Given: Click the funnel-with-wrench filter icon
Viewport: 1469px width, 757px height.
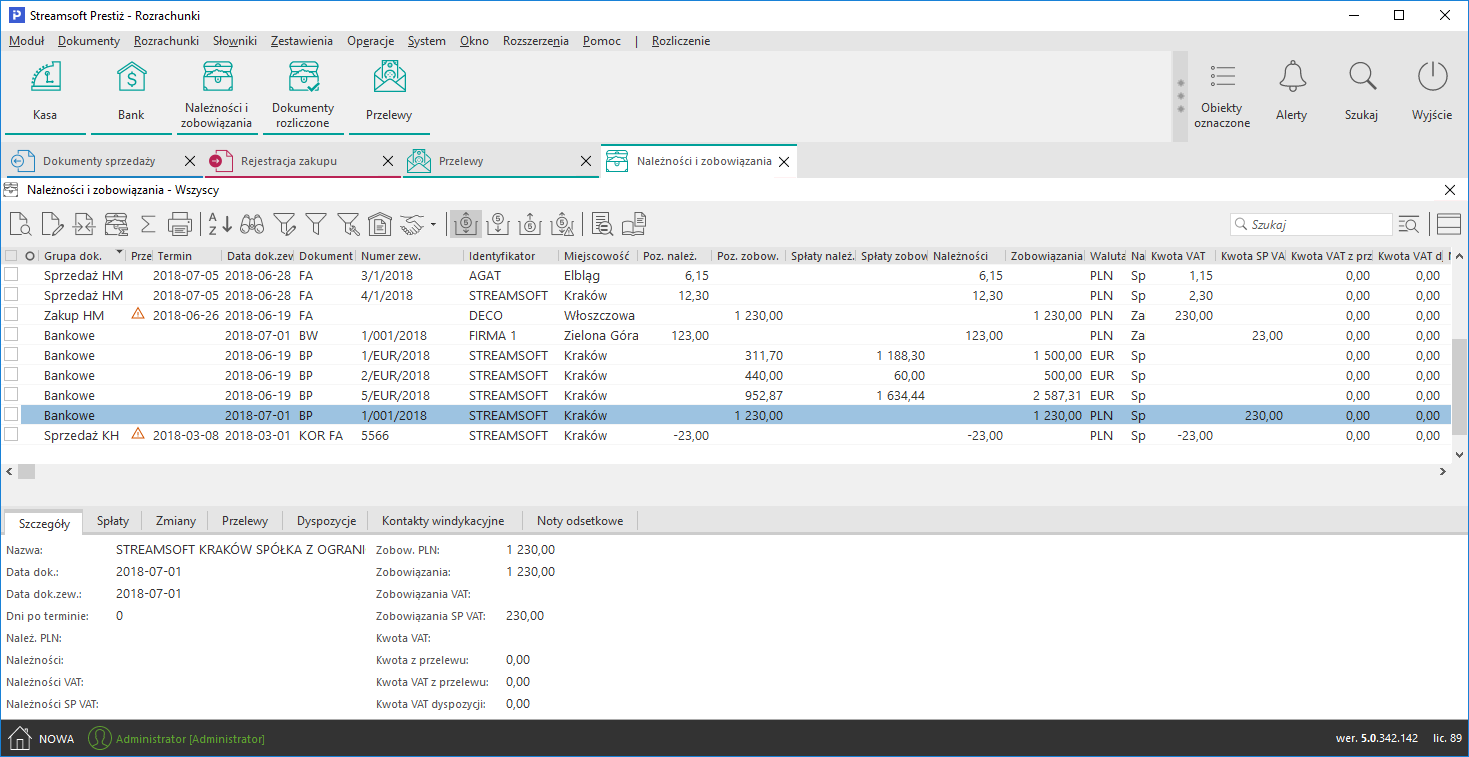Looking at the screenshot, I should 348,224.
